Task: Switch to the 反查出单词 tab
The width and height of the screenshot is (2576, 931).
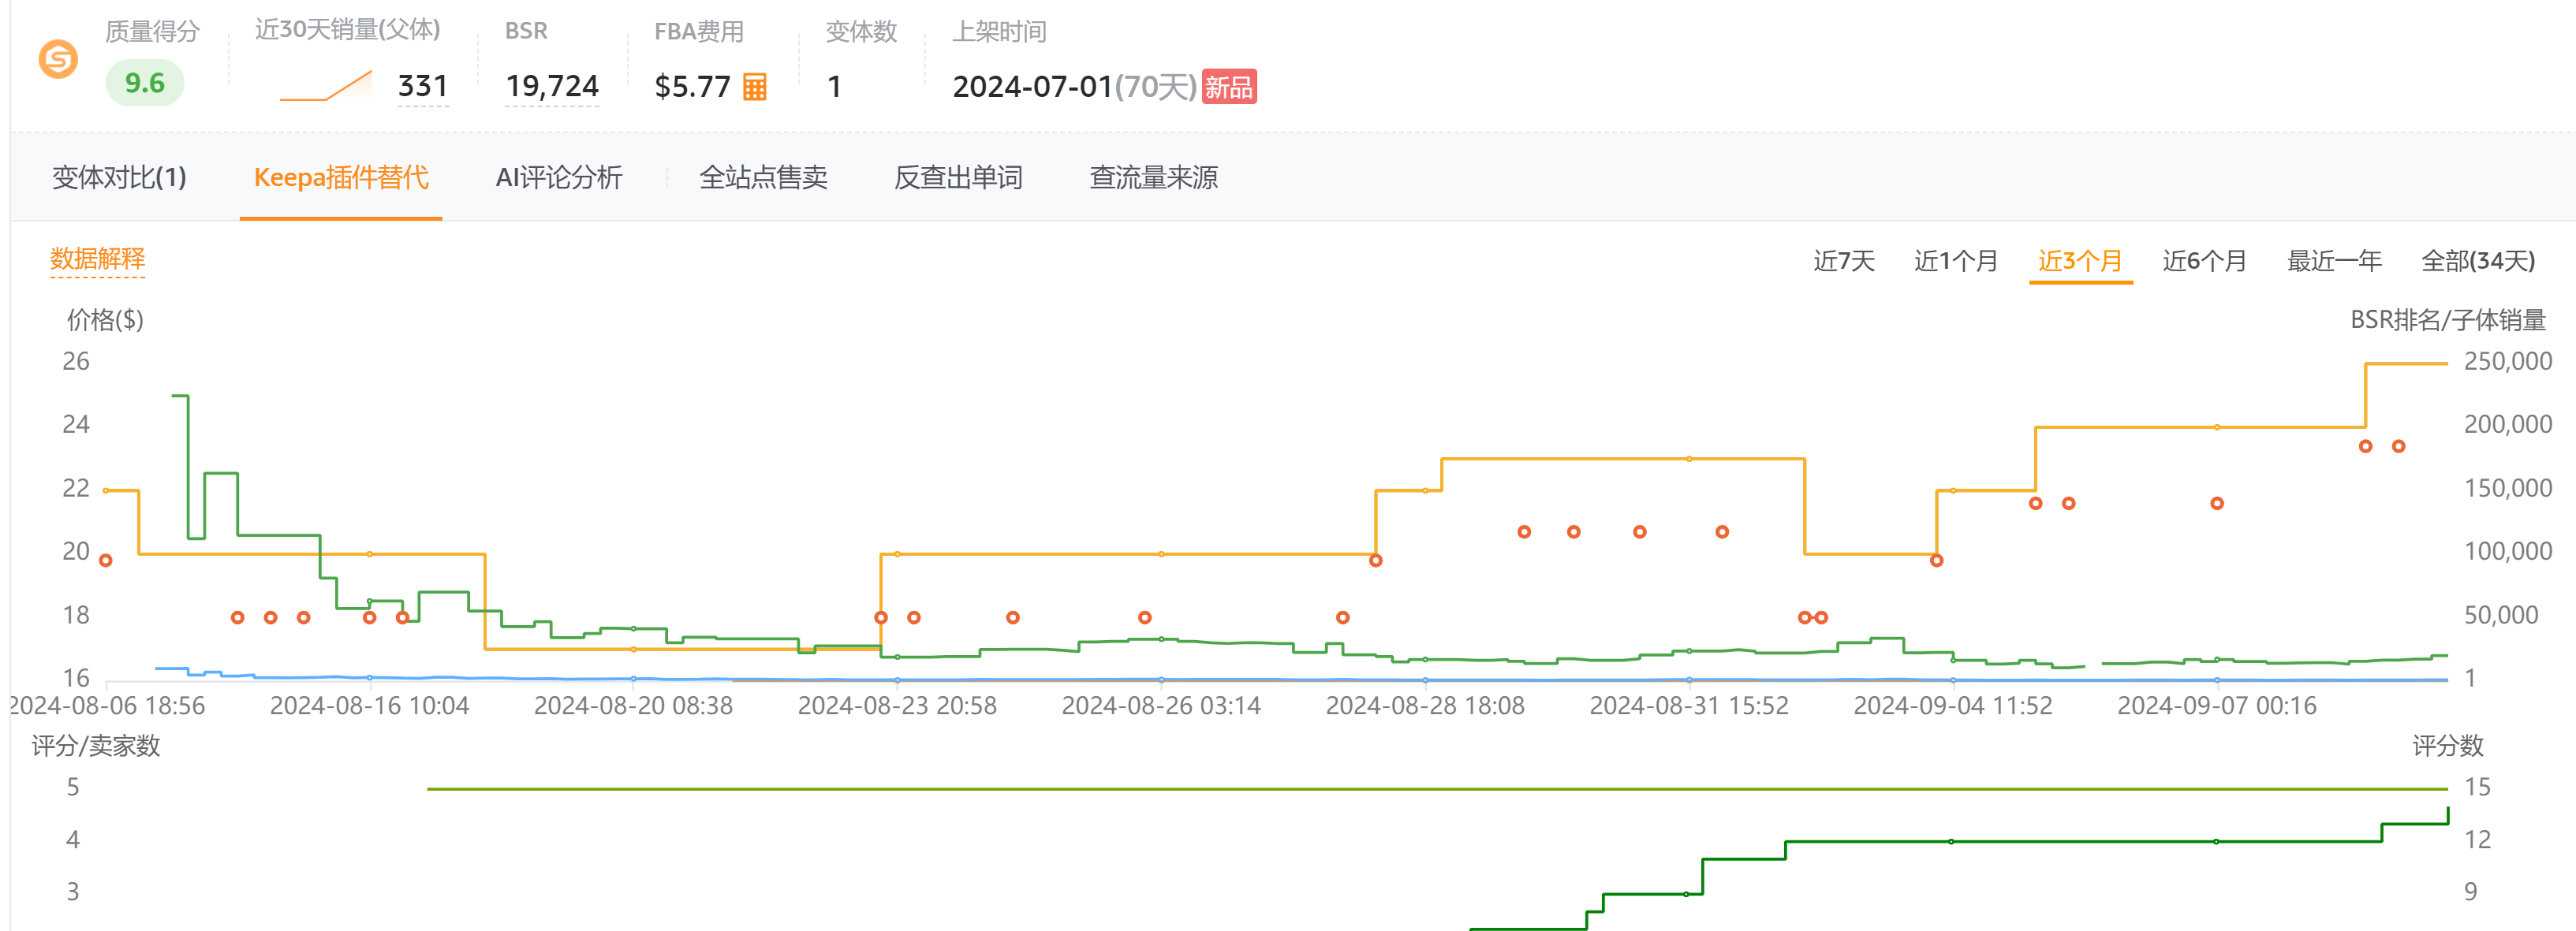Action: 958,178
